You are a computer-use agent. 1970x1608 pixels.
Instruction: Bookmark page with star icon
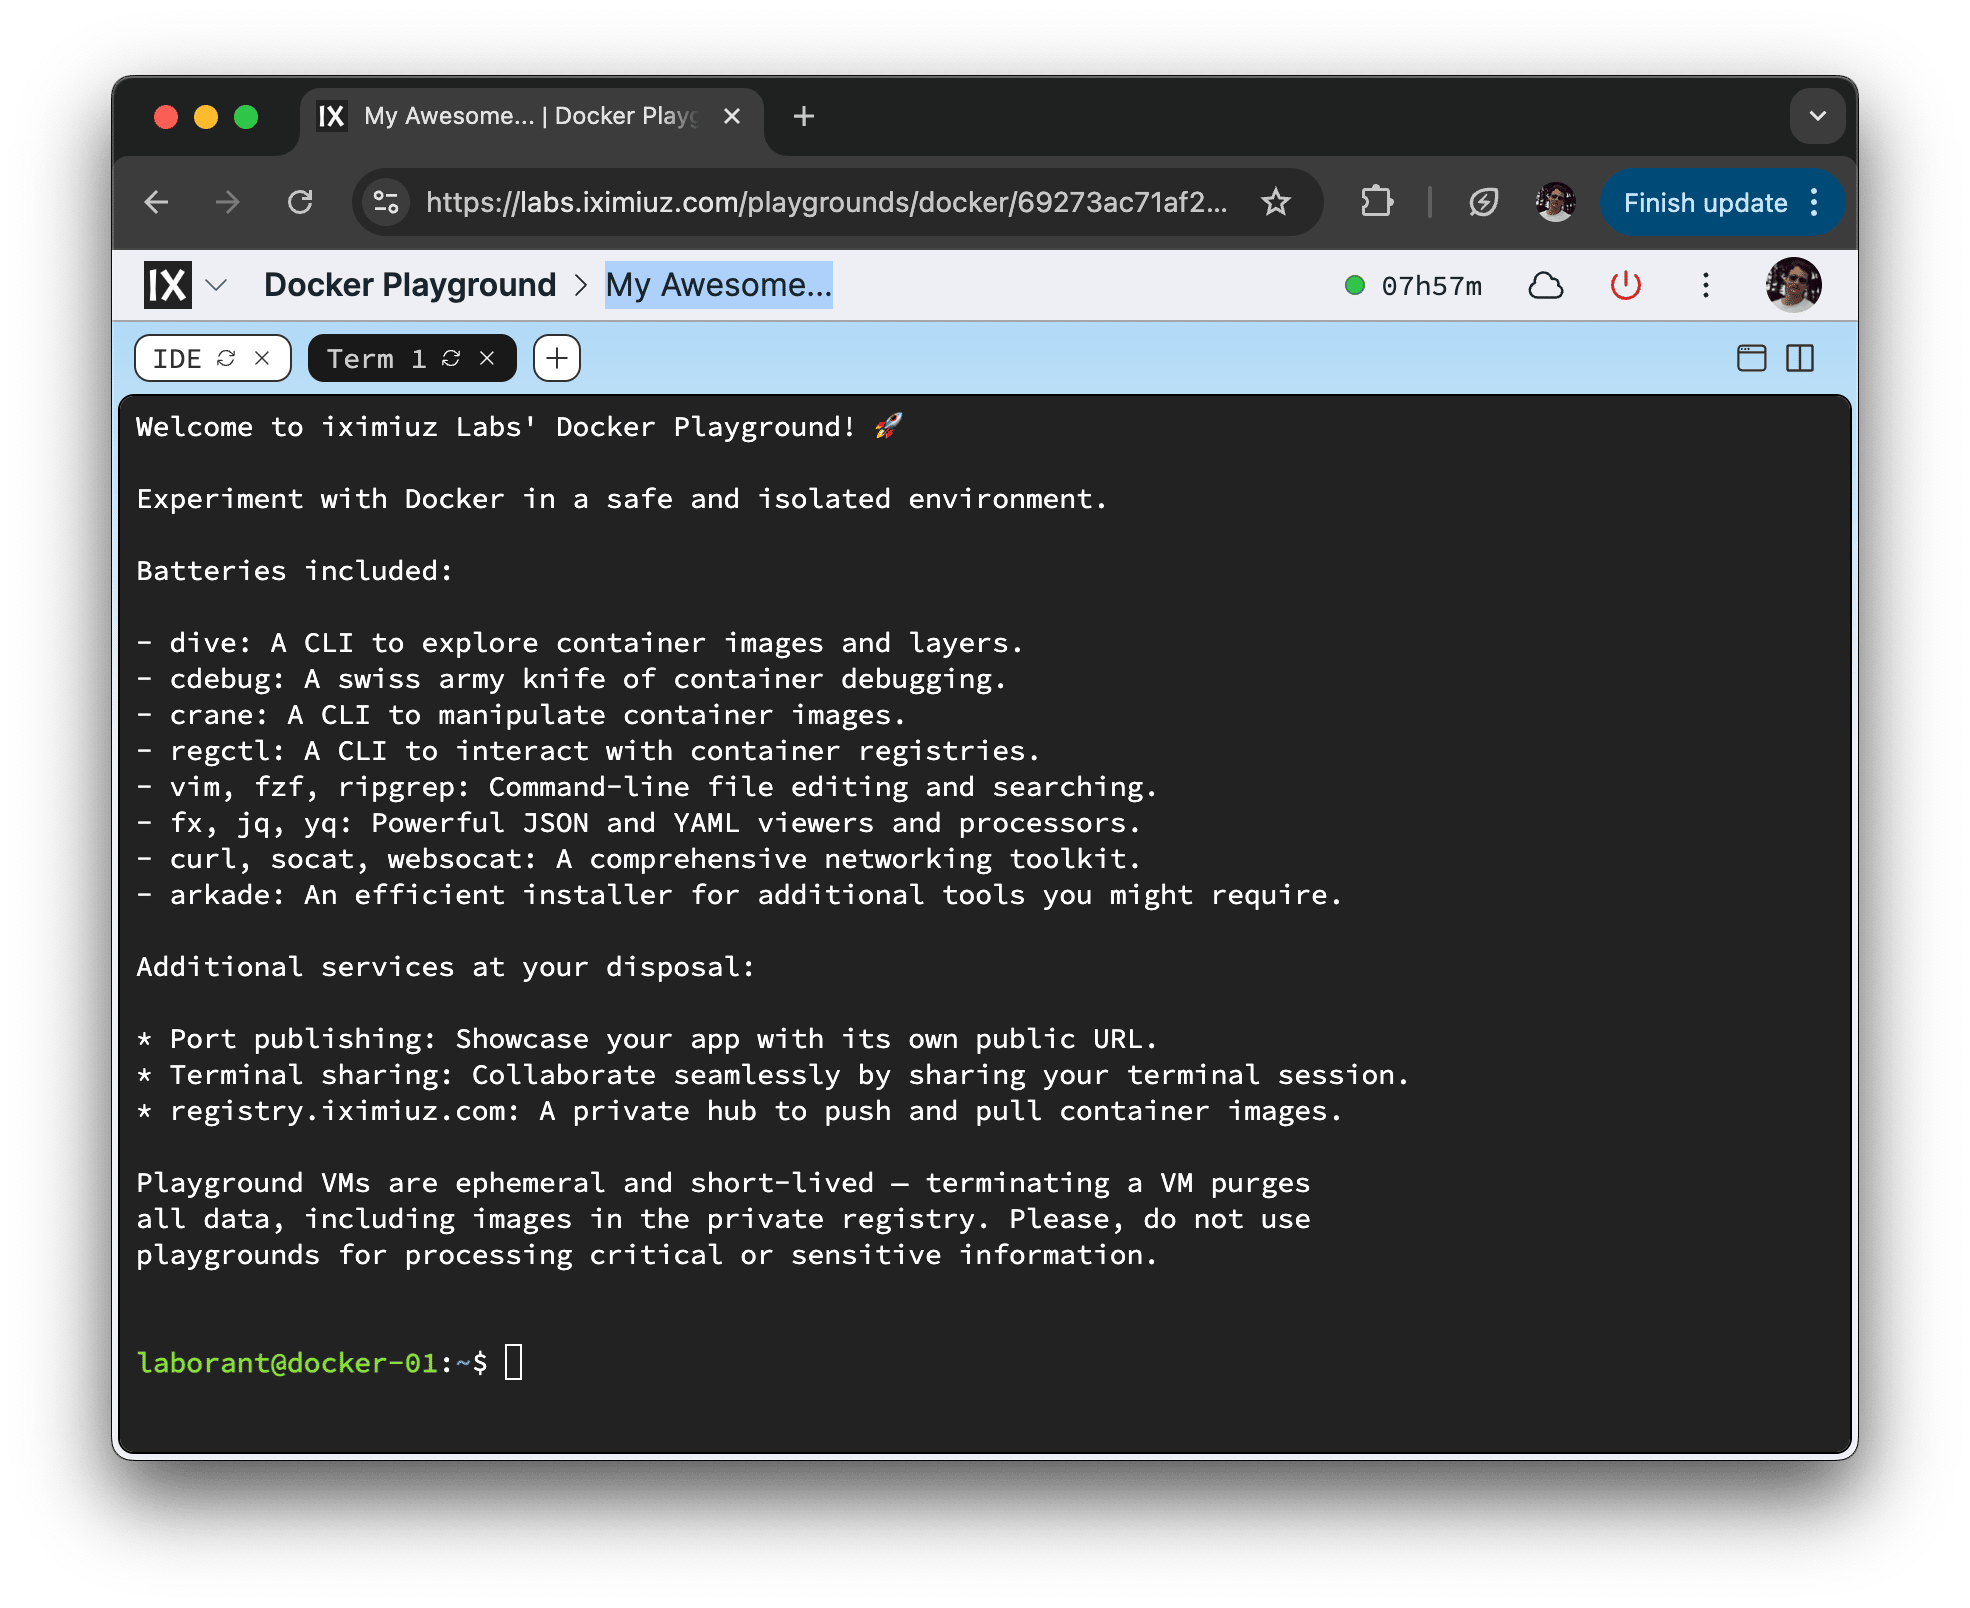[x=1276, y=202]
